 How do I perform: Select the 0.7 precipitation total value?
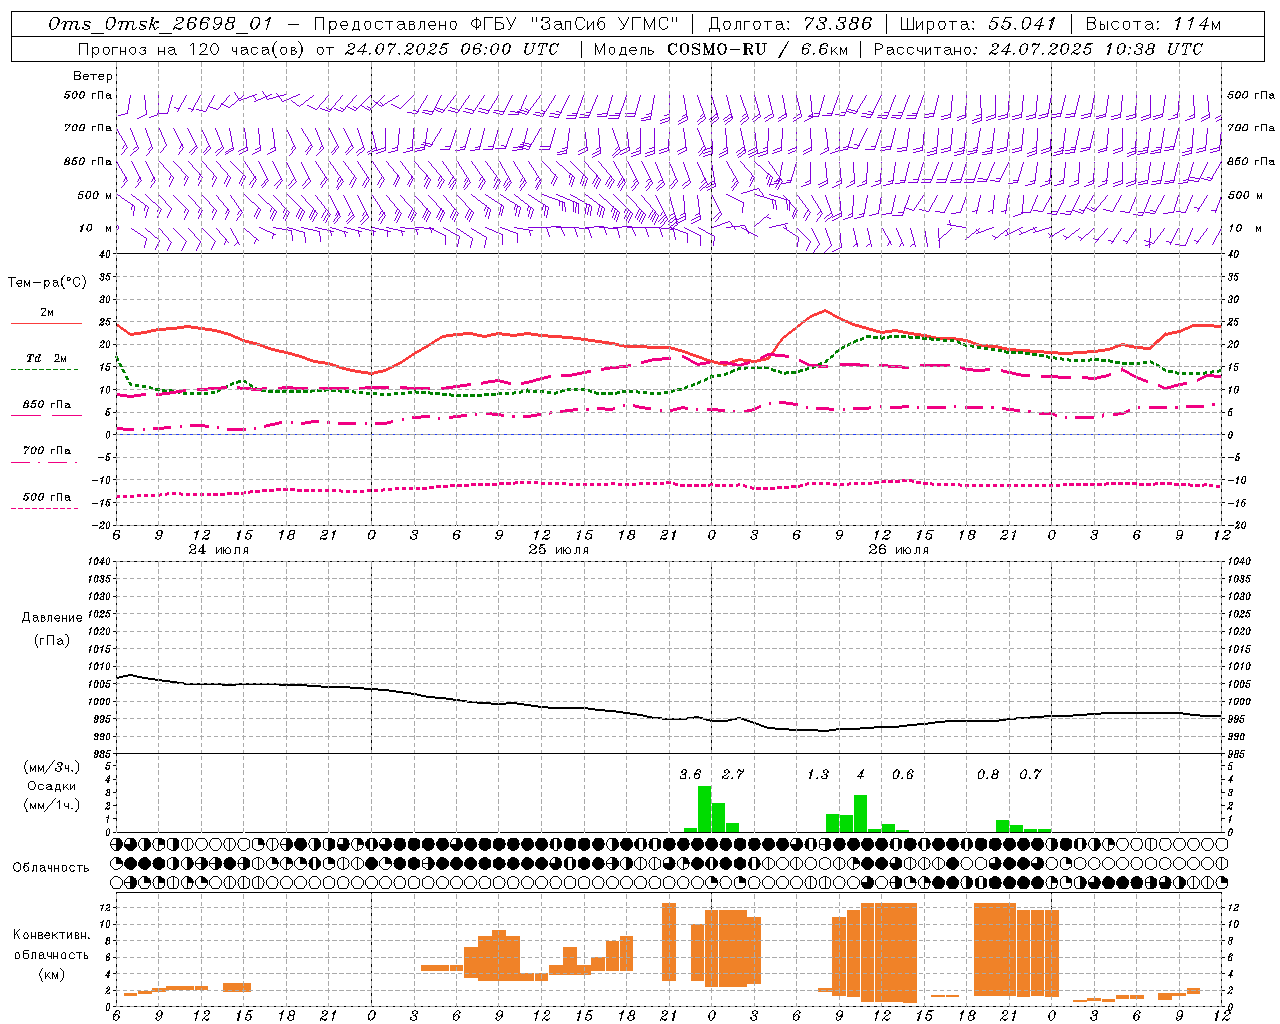(x=1030, y=774)
